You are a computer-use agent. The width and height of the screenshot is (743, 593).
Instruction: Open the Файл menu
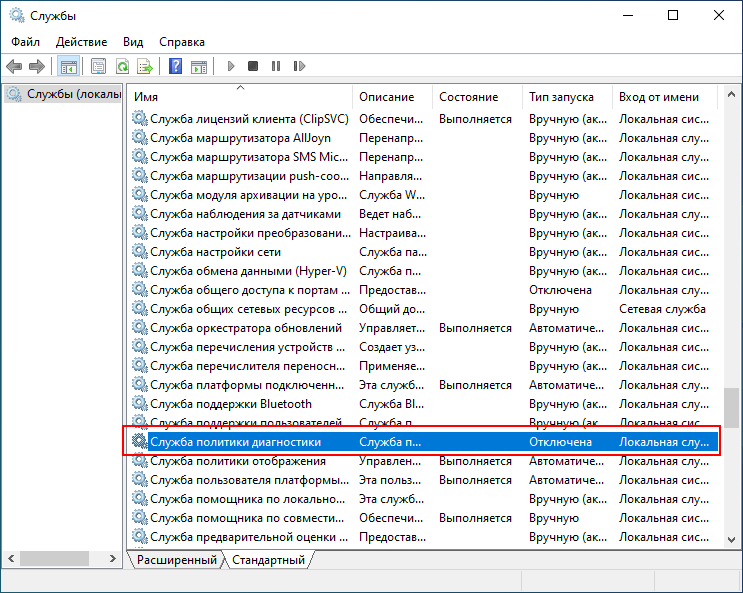(x=26, y=42)
